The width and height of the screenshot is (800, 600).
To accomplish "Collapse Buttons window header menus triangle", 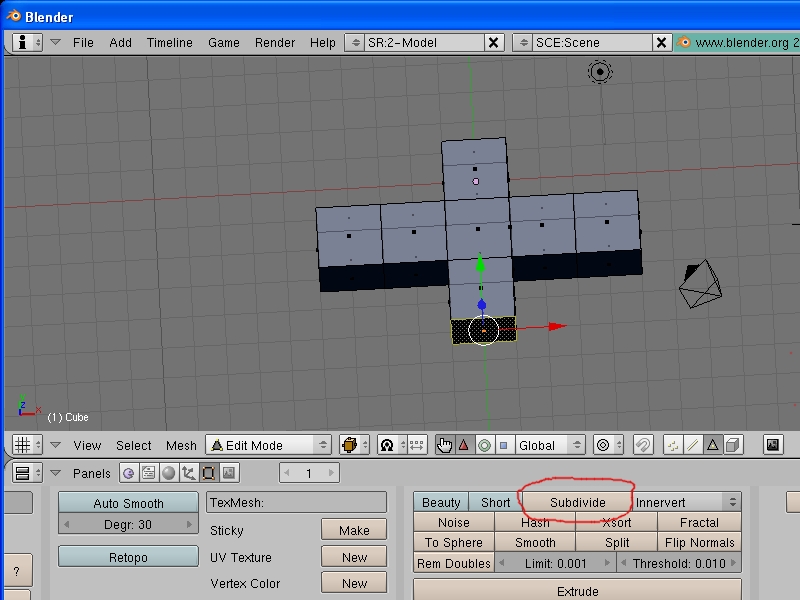I will tap(56, 473).
